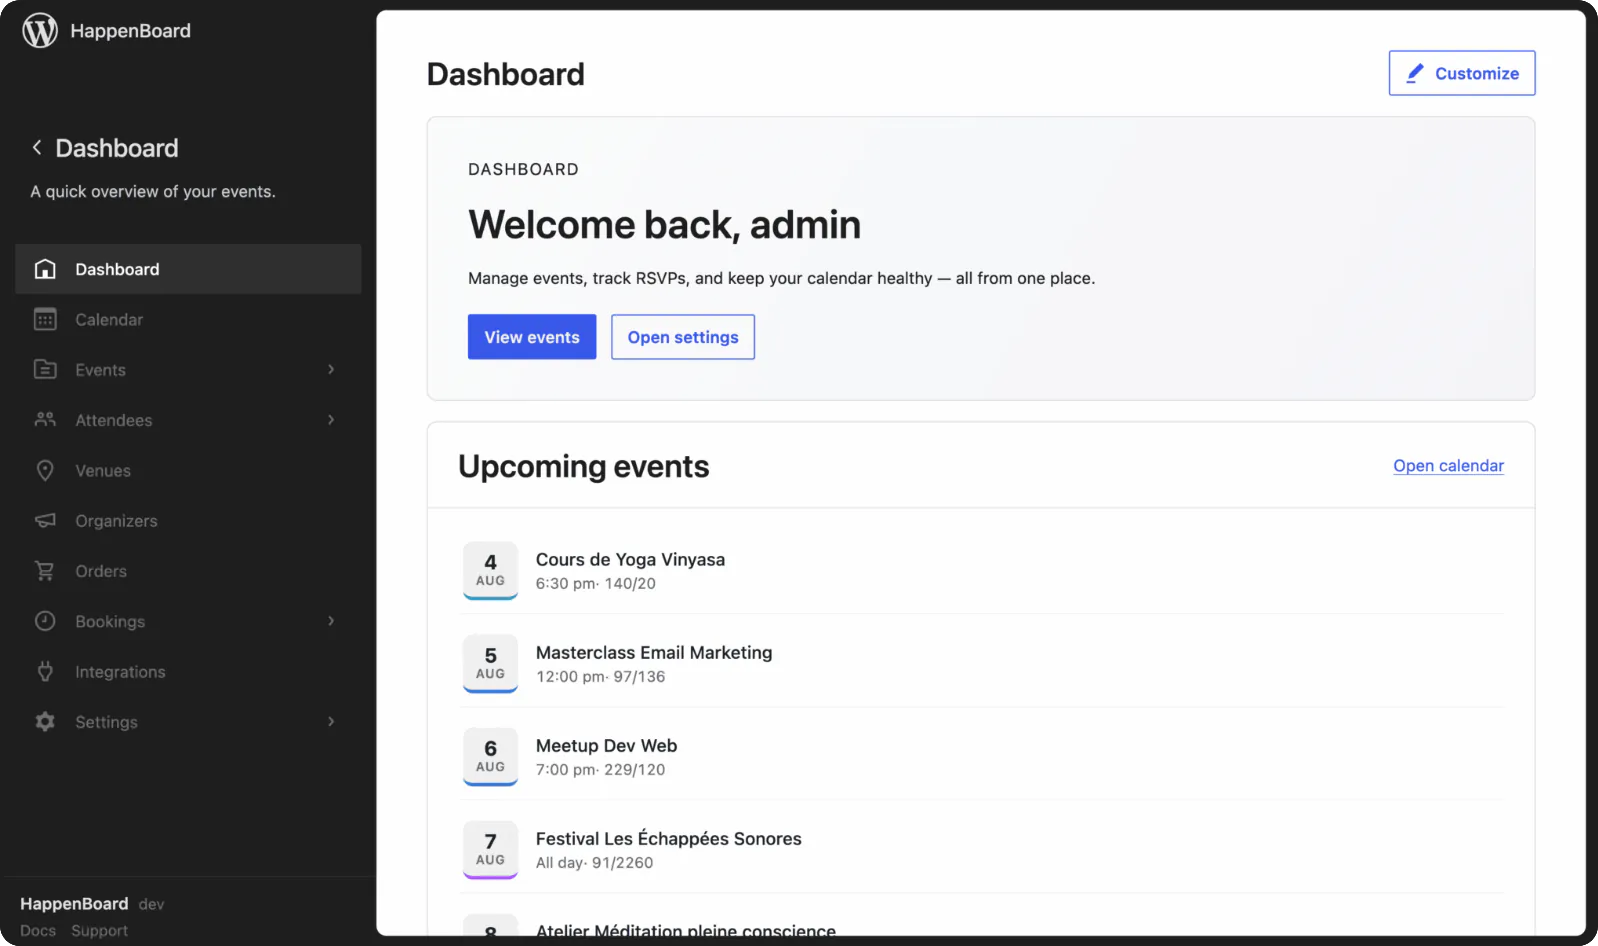Click the Open settings button
This screenshot has height=946, width=1598.
(x=683, y=337)
